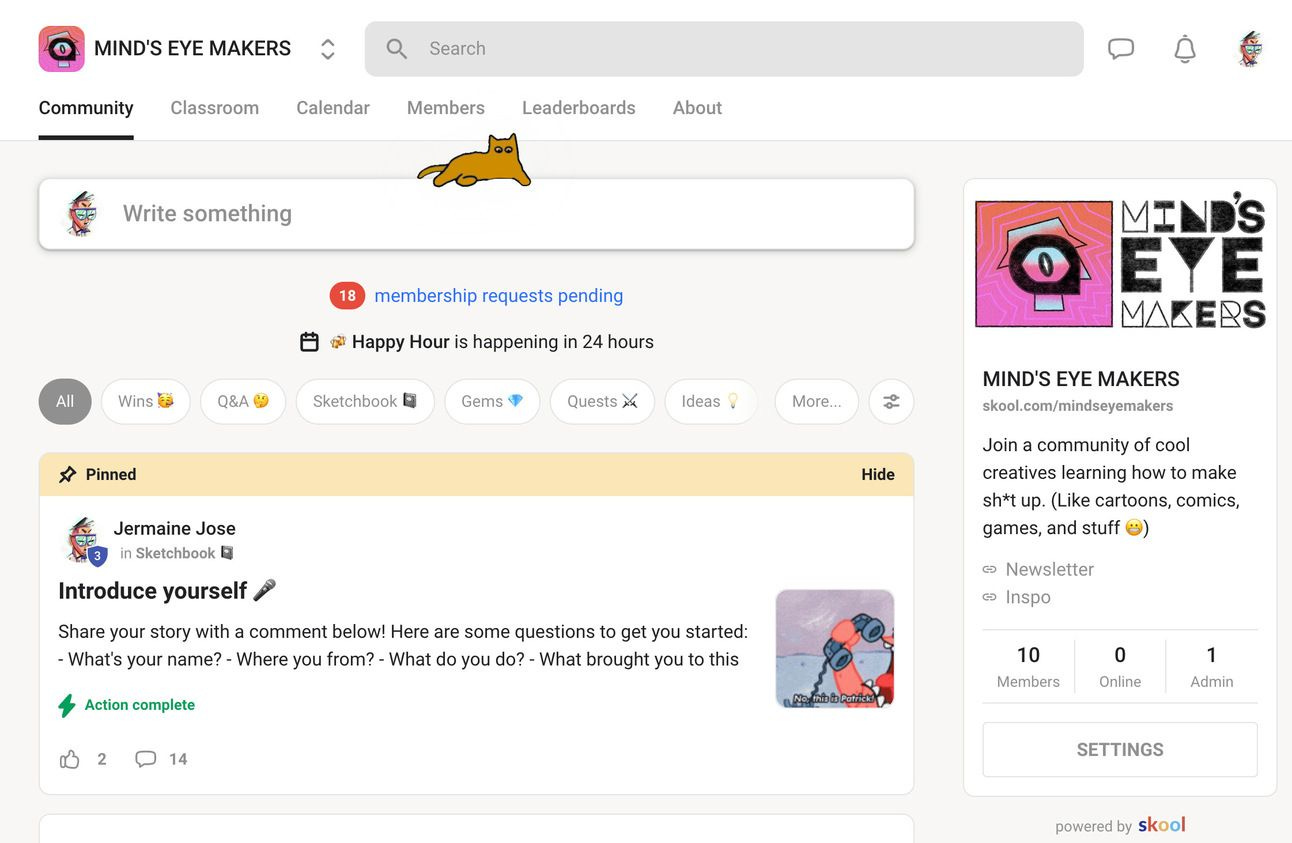Filter posts by Ideas category
The height and width of the screenshot is (843, 1292).
click(x=711, y=402)
